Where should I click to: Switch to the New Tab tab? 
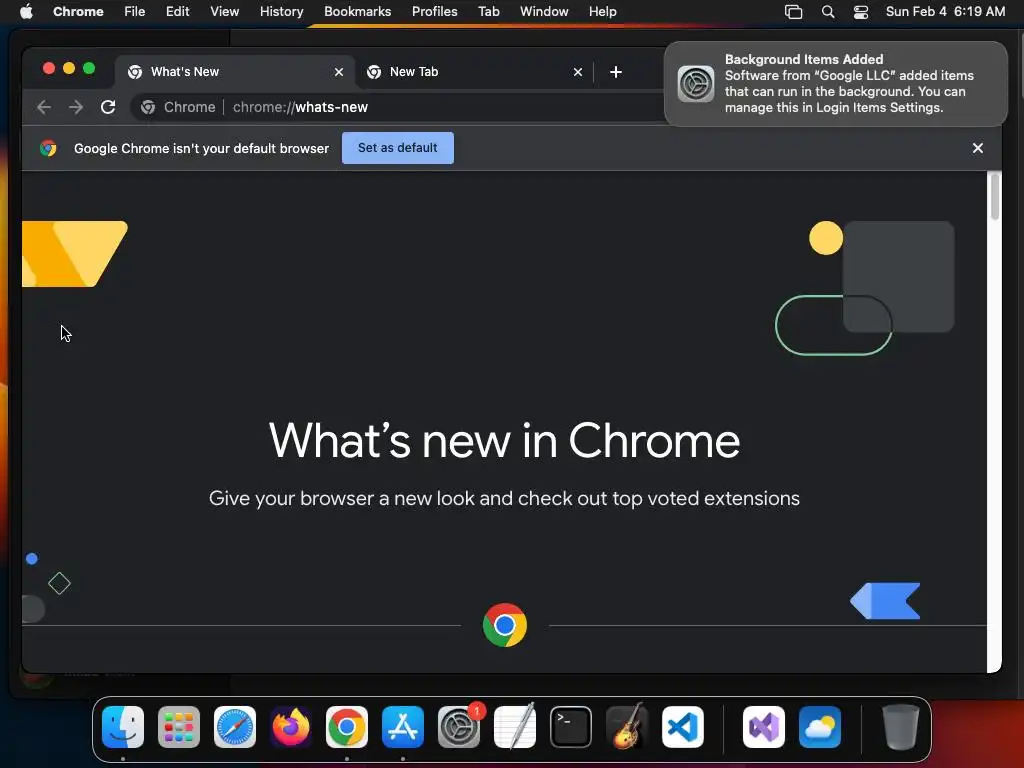coord(475,72)
